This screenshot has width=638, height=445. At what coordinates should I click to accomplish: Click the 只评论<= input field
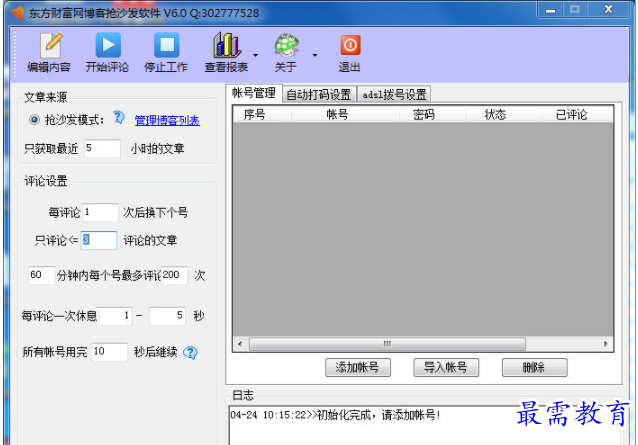click(x=99, y=240)
